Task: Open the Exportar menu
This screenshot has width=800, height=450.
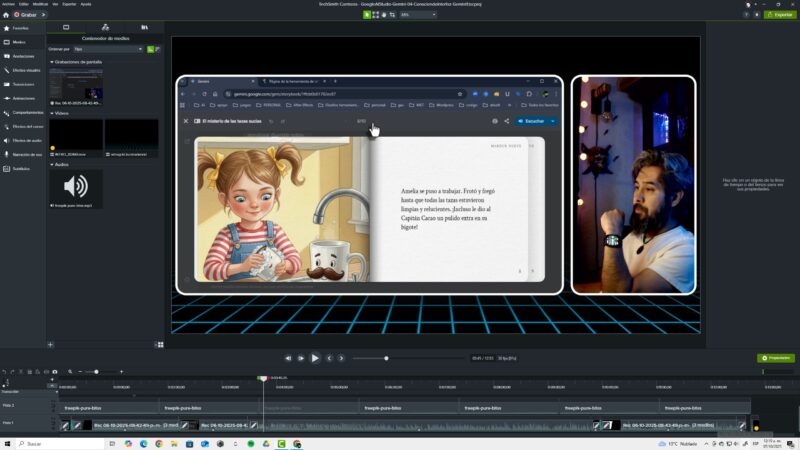Action: 69,4
